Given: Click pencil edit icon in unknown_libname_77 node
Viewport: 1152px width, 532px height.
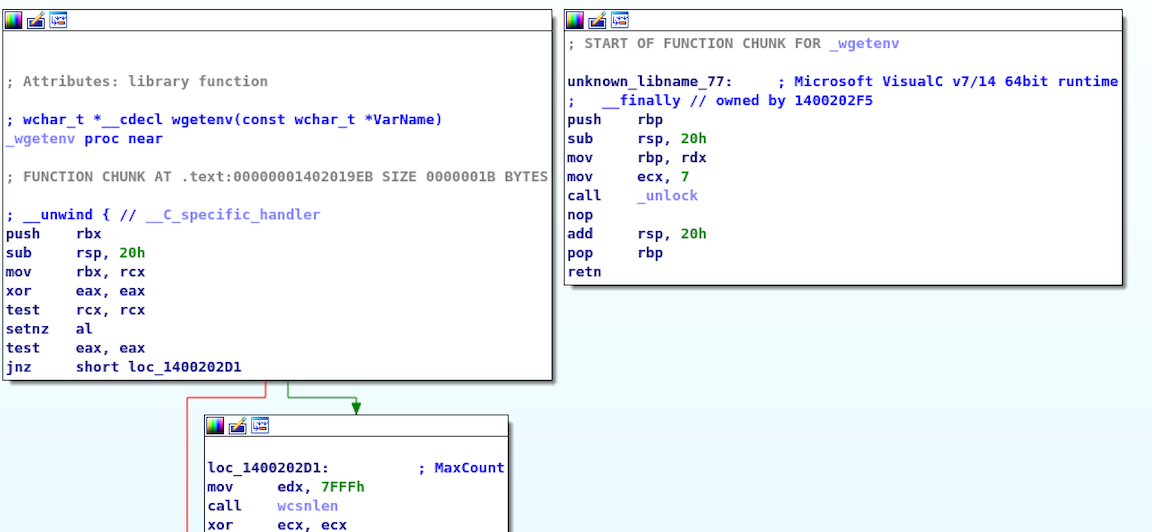Looking at the screenshot, I should coord(597,21).
